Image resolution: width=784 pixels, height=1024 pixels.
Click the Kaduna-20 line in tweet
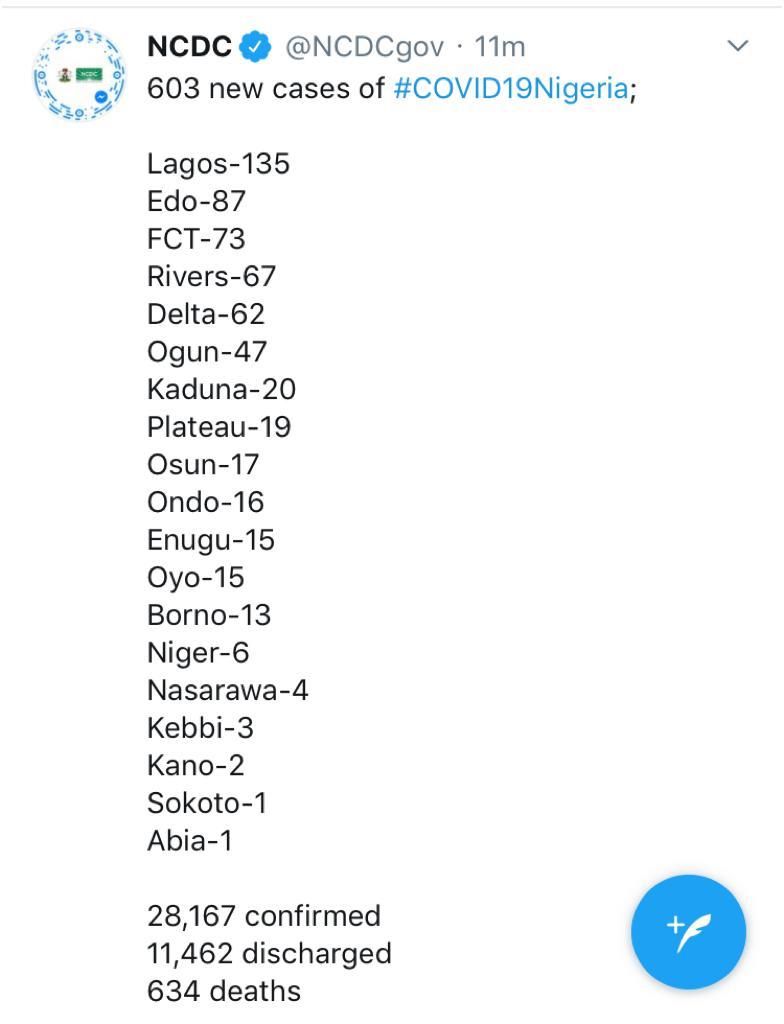[x=221, y=389]
